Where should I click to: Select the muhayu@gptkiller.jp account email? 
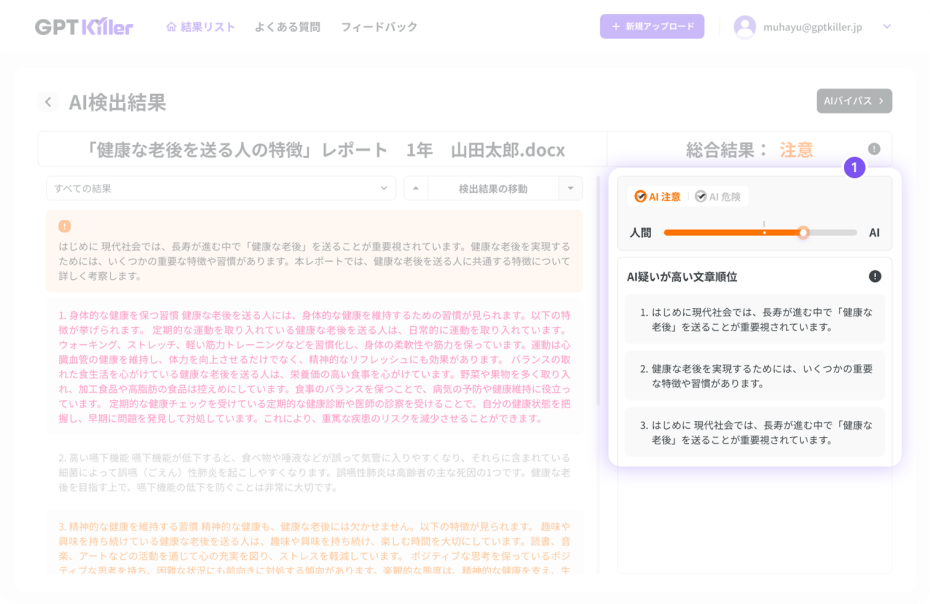[813, 27]
